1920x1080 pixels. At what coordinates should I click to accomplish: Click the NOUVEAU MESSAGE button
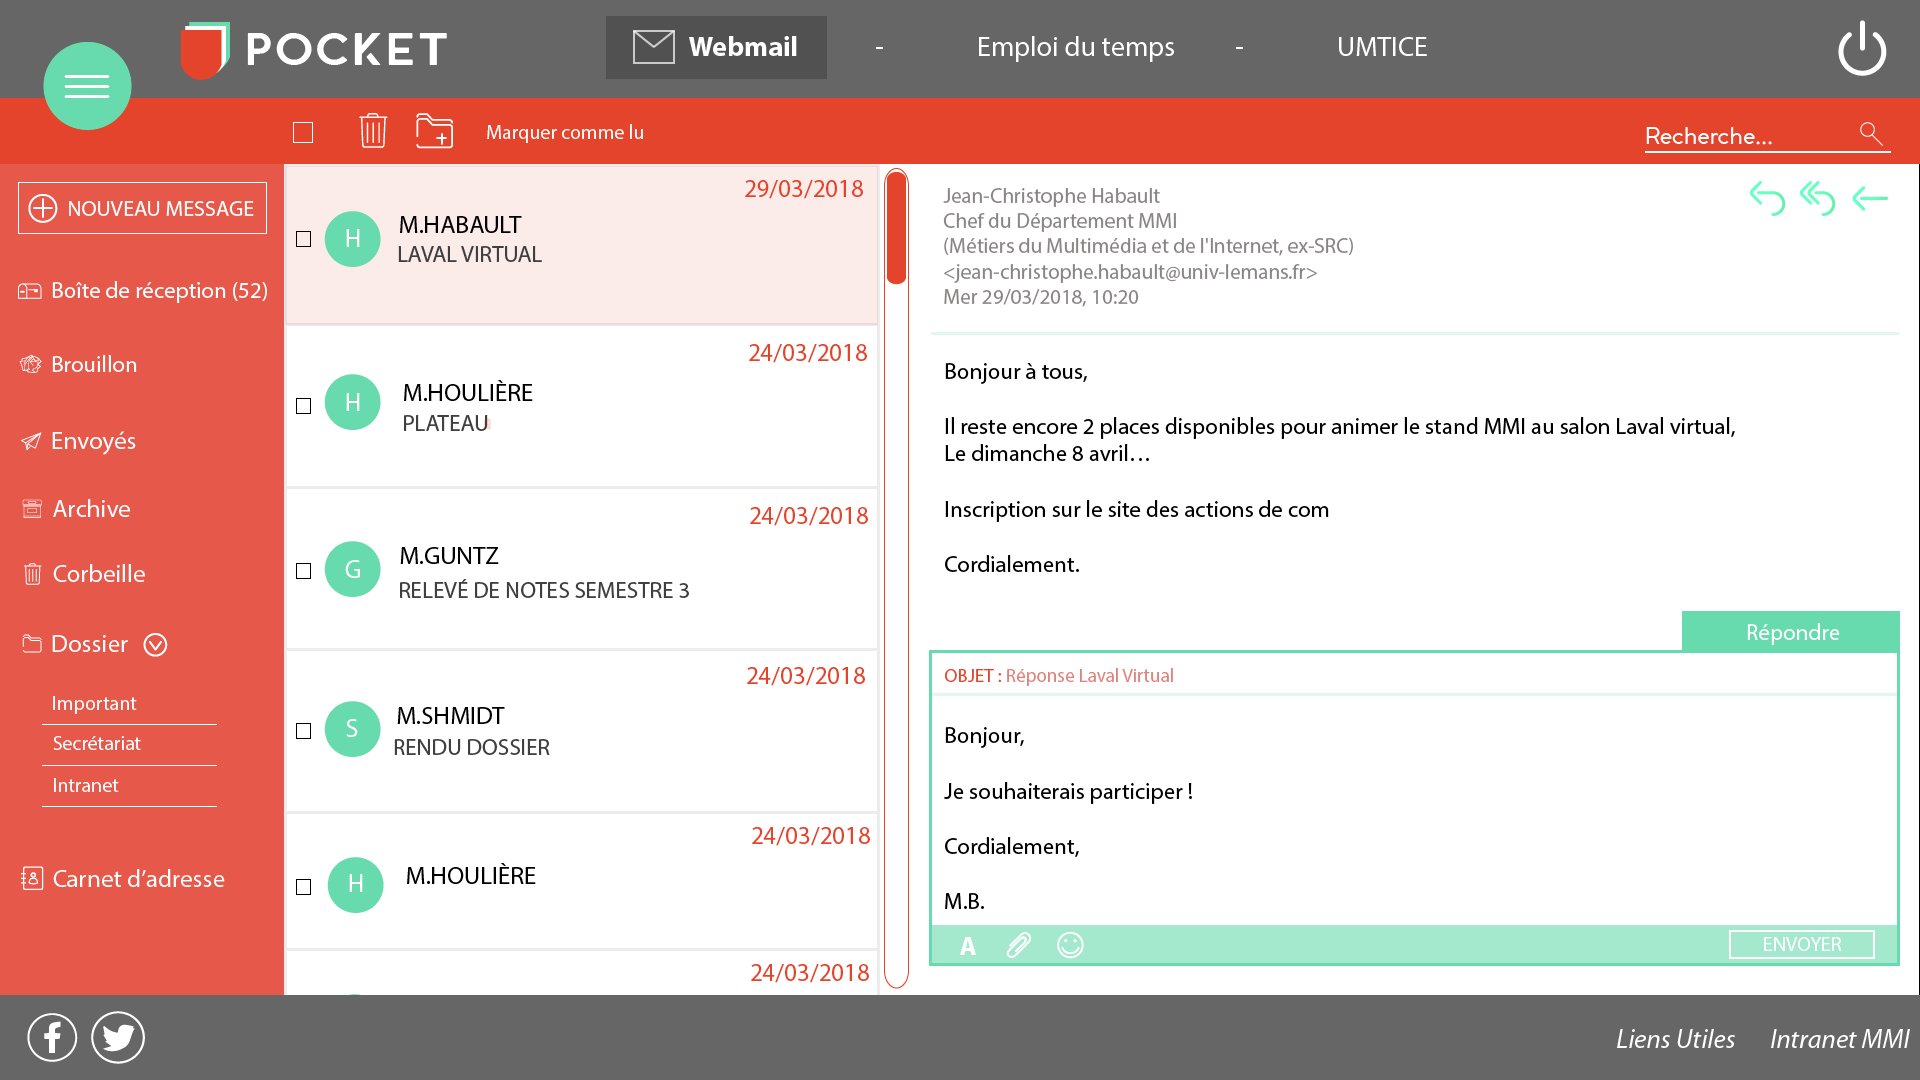[x=142, y=208]
